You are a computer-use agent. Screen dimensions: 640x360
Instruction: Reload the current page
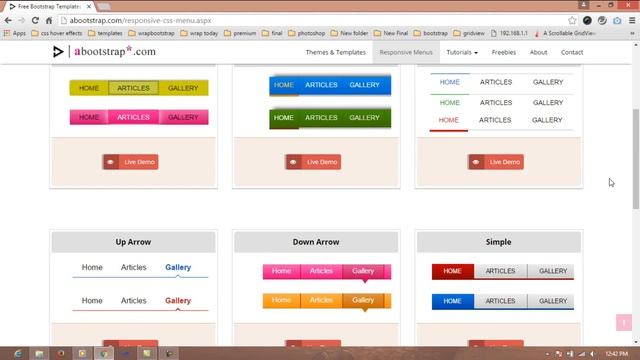click(35, 20)
